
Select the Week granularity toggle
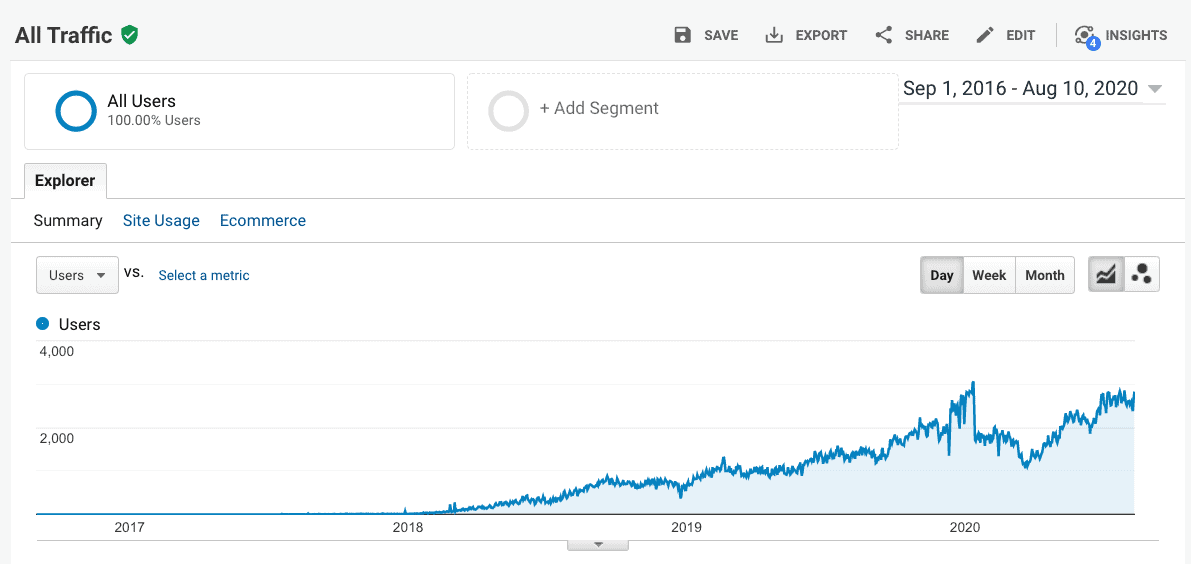coord(989,275)
